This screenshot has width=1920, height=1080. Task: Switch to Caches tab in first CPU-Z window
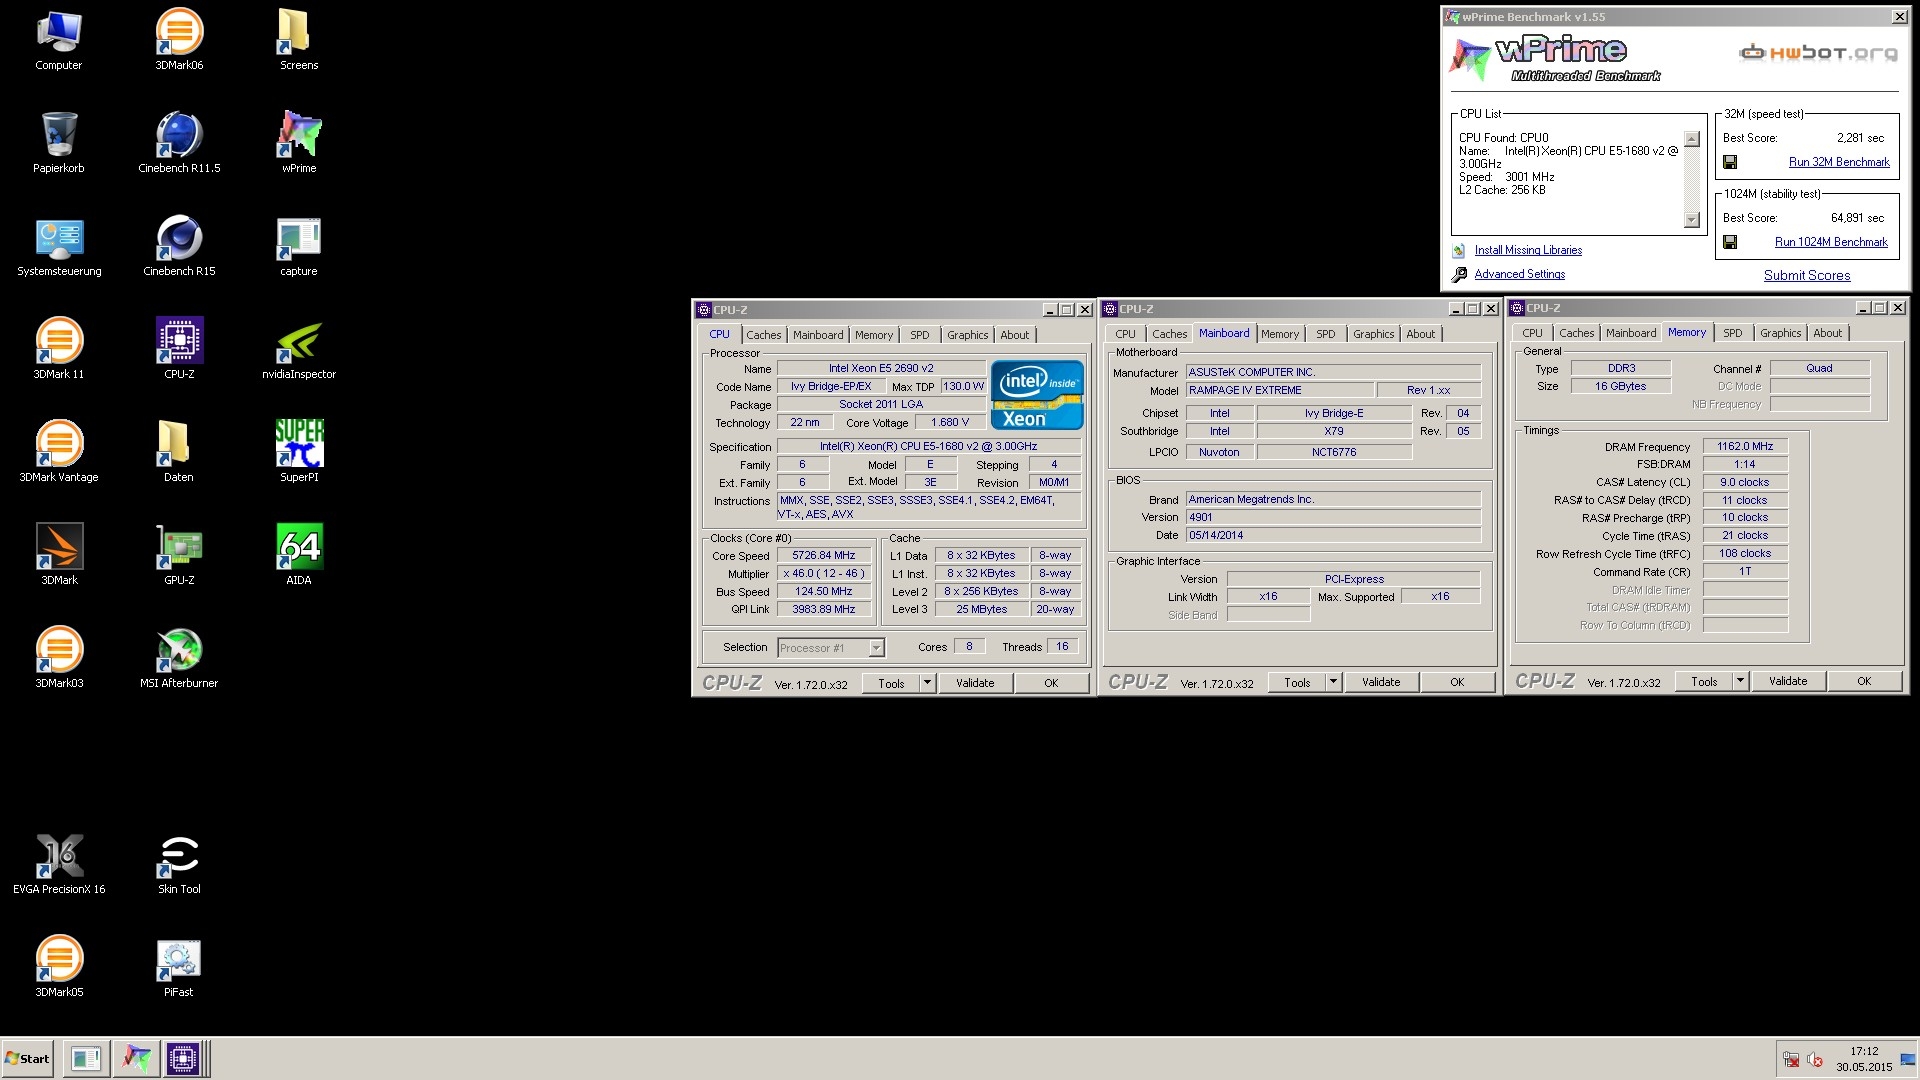click(x=763, y=335)
